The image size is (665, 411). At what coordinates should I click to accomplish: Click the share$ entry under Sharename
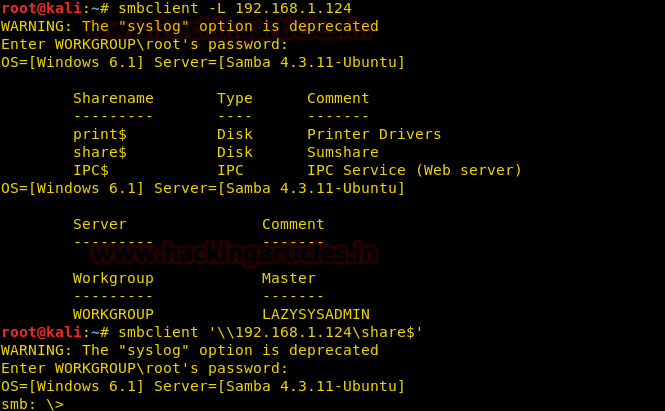pyautogui.click(x=100, y=152)
